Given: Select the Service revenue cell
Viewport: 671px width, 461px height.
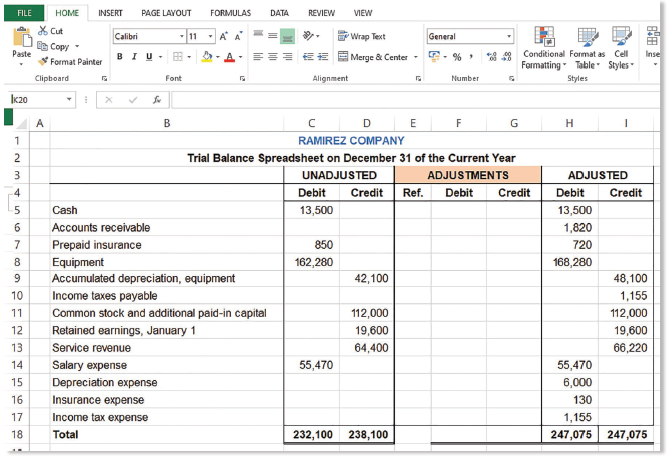Looking at the screenshot, I should click(166, 348).
